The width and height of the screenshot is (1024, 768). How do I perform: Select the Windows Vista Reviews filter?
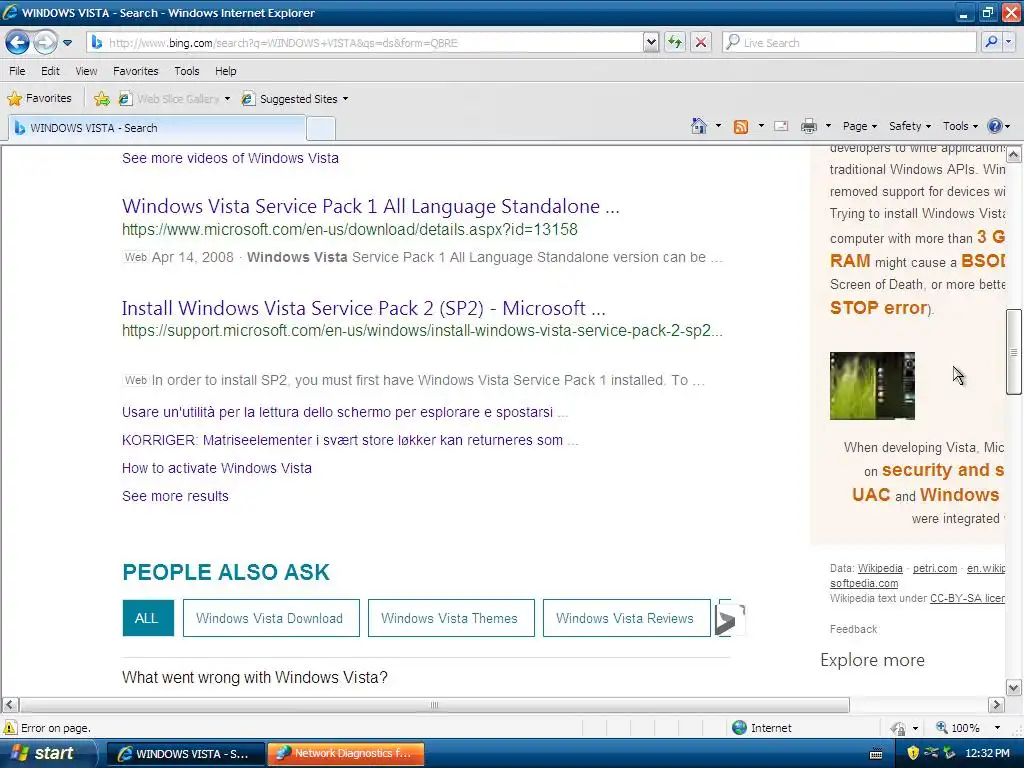pos(626,618)
